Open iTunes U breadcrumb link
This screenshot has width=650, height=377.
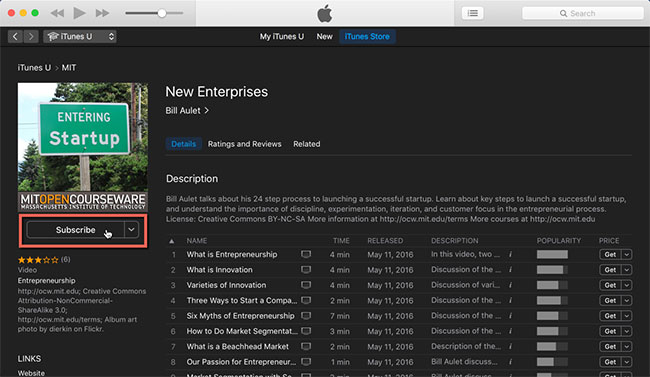(34, 68)
